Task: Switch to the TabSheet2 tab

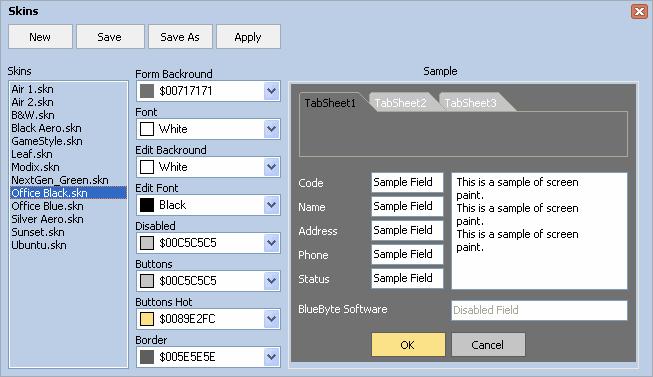Action: [400, 102]
